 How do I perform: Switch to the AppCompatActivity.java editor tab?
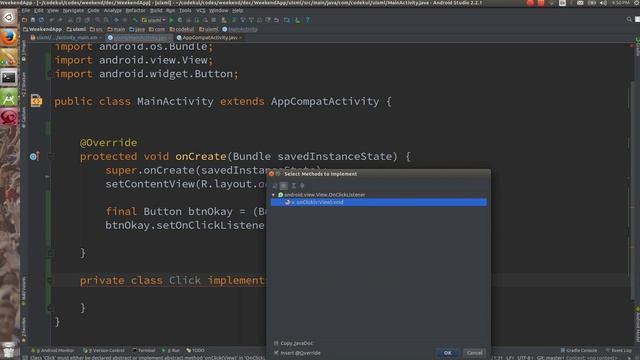209,38
